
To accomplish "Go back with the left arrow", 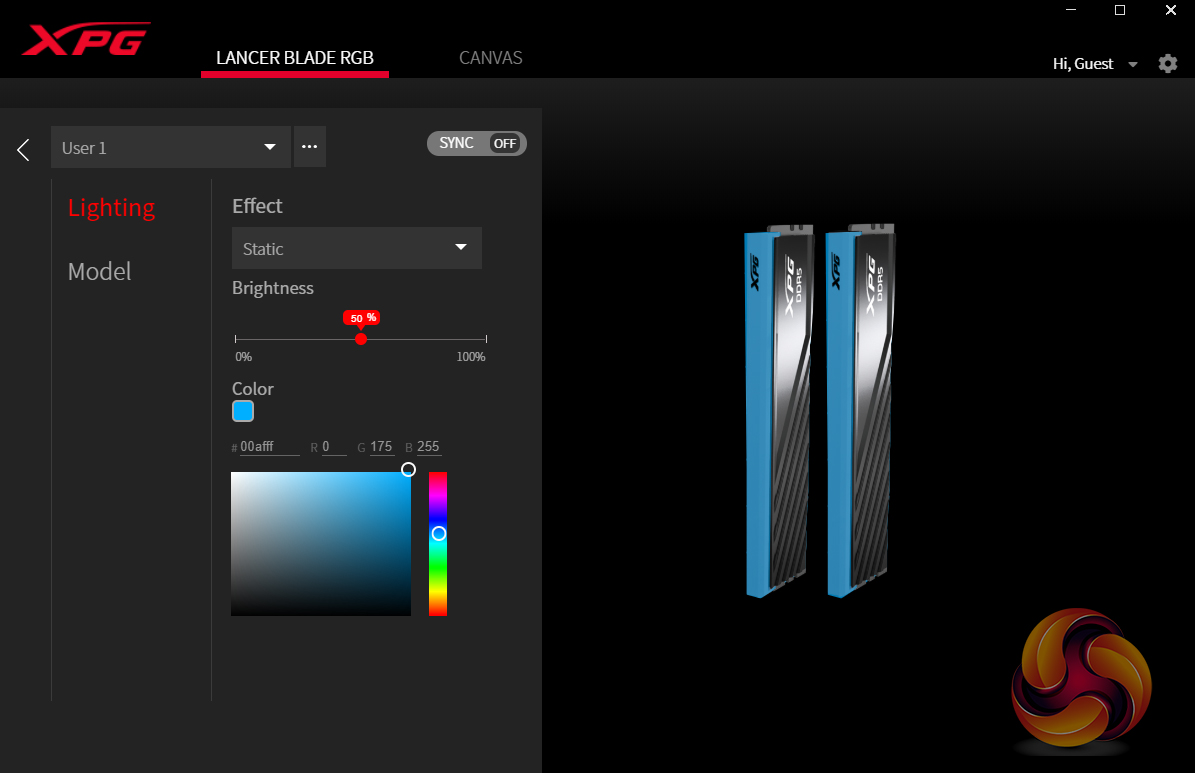I will [x=24, y=149].
